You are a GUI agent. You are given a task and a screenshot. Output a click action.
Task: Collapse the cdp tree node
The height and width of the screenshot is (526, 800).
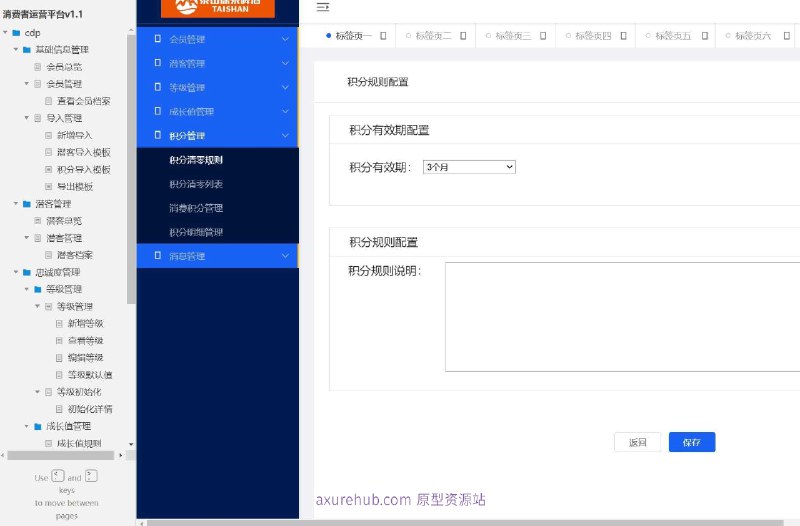(x=6, y=32)
